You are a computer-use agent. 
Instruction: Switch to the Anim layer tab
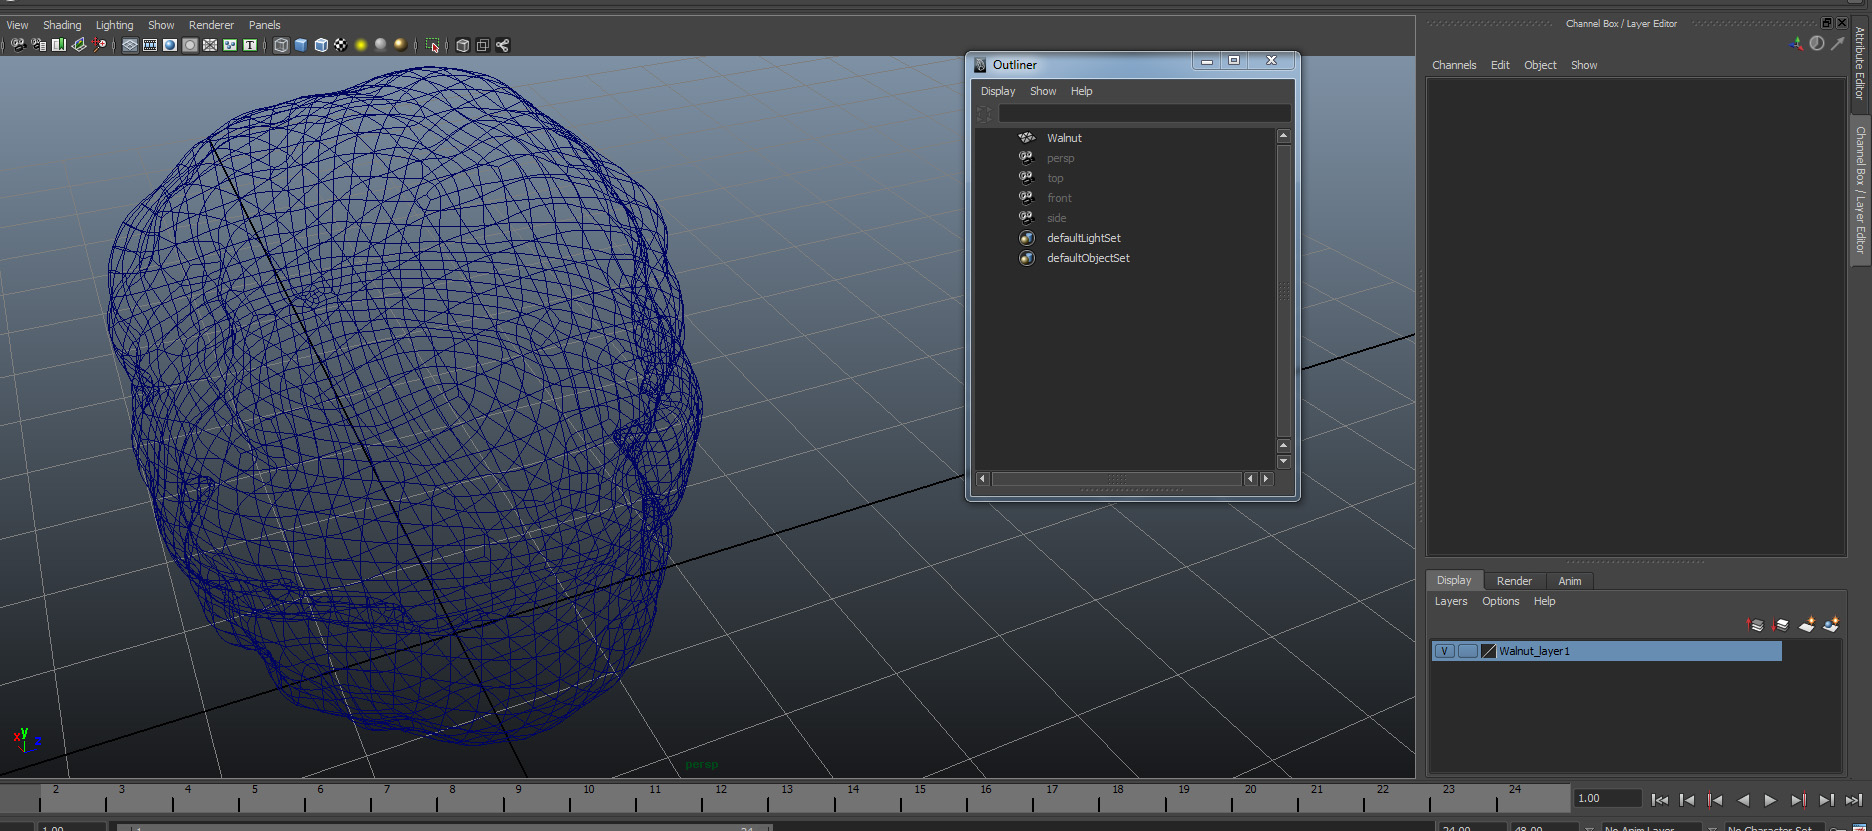(1570, 581)
